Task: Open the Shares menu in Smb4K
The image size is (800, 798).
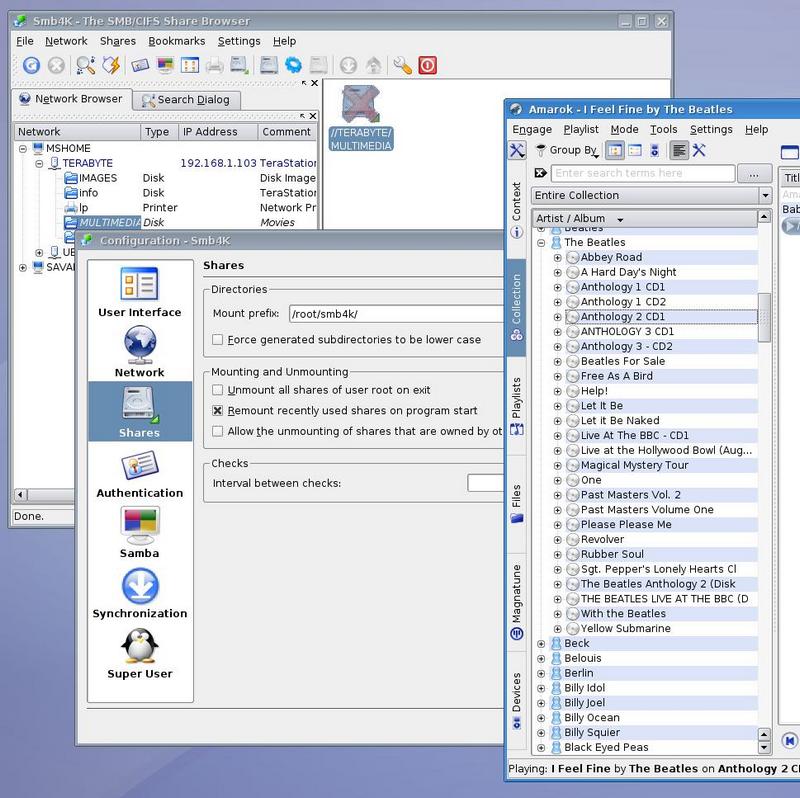Action: click(x=118, y=41)
